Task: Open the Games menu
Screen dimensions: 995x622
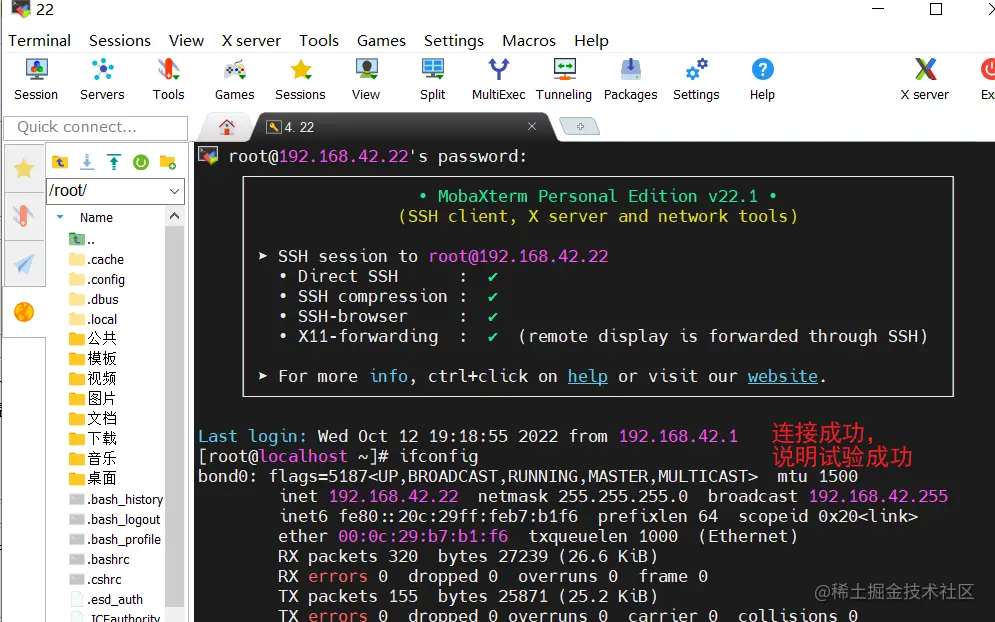Action: click(381, 41)
